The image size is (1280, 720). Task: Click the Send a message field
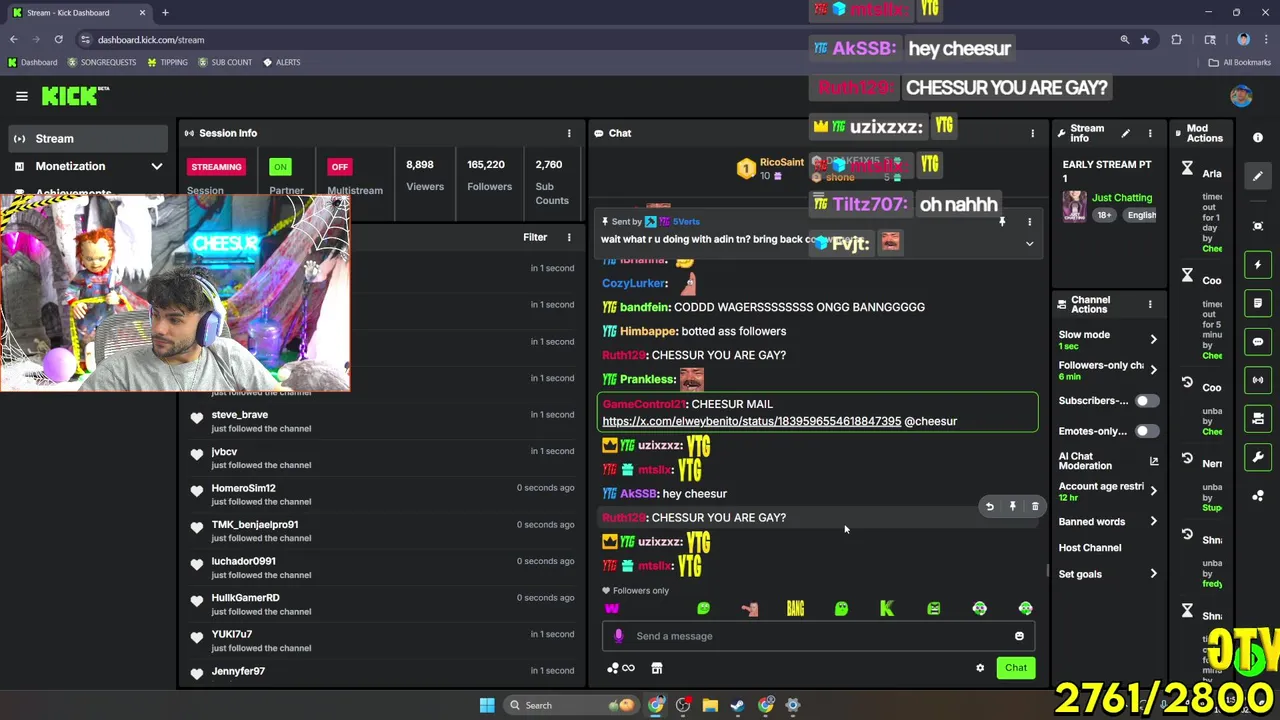820,636
